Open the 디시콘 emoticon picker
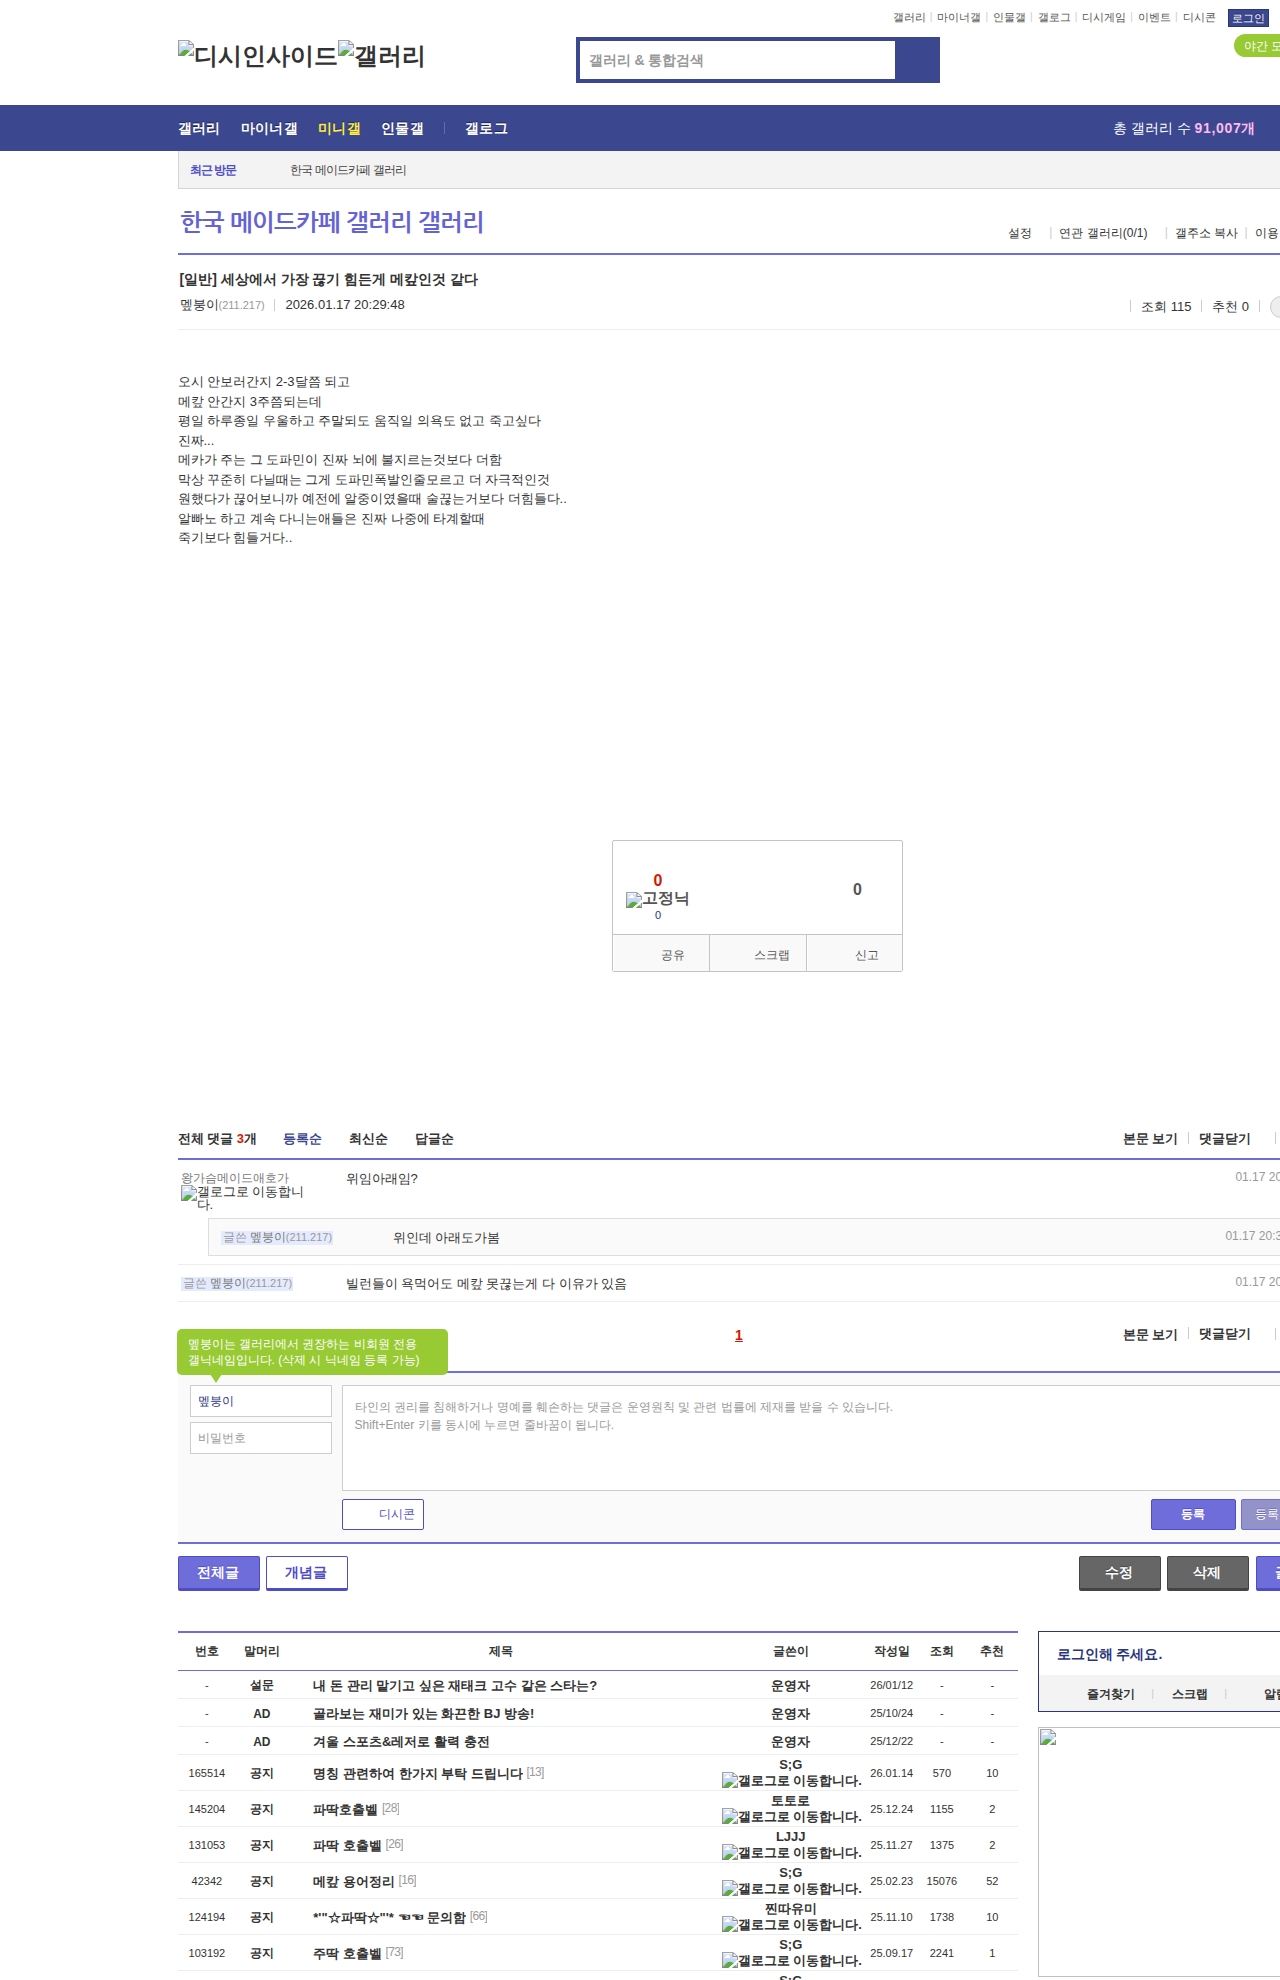1280x1980 pixels. click(383, 1514)
